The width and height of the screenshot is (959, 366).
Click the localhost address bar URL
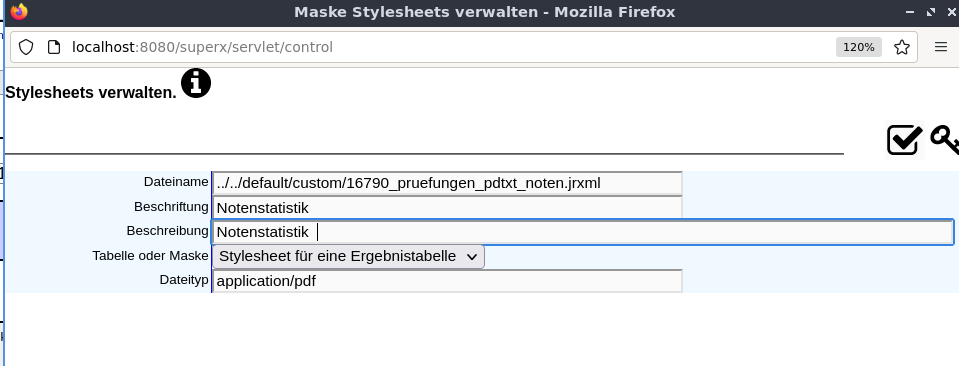click(x=202, y=47)
